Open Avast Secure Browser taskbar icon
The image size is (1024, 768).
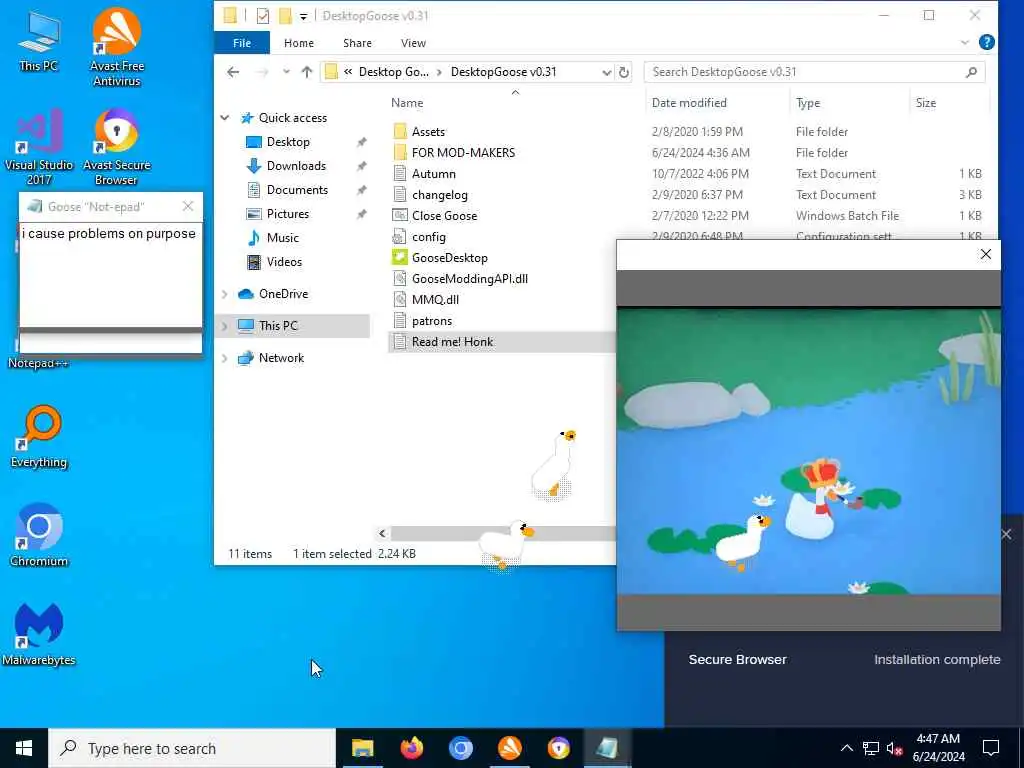pos(558,748)
